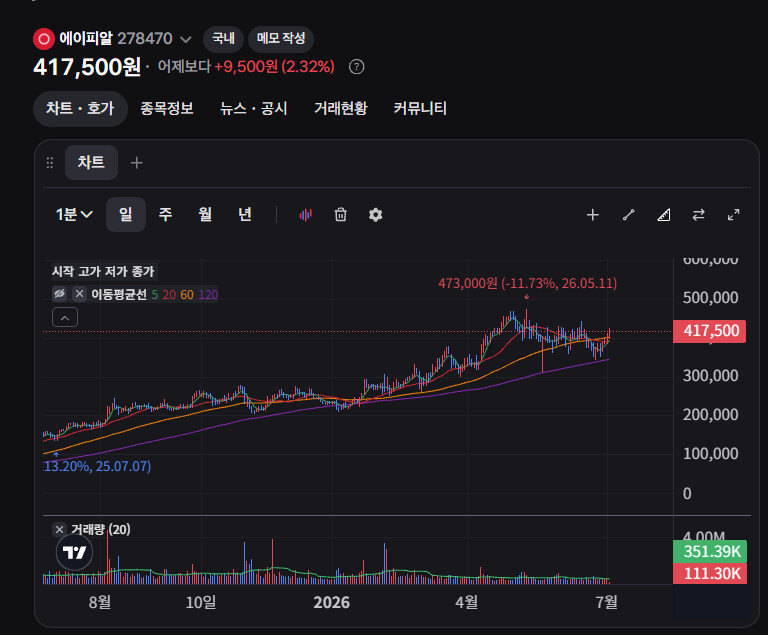Click the help question mark icon
This screenshot has height=635, width=768.
tap(356, 67)
